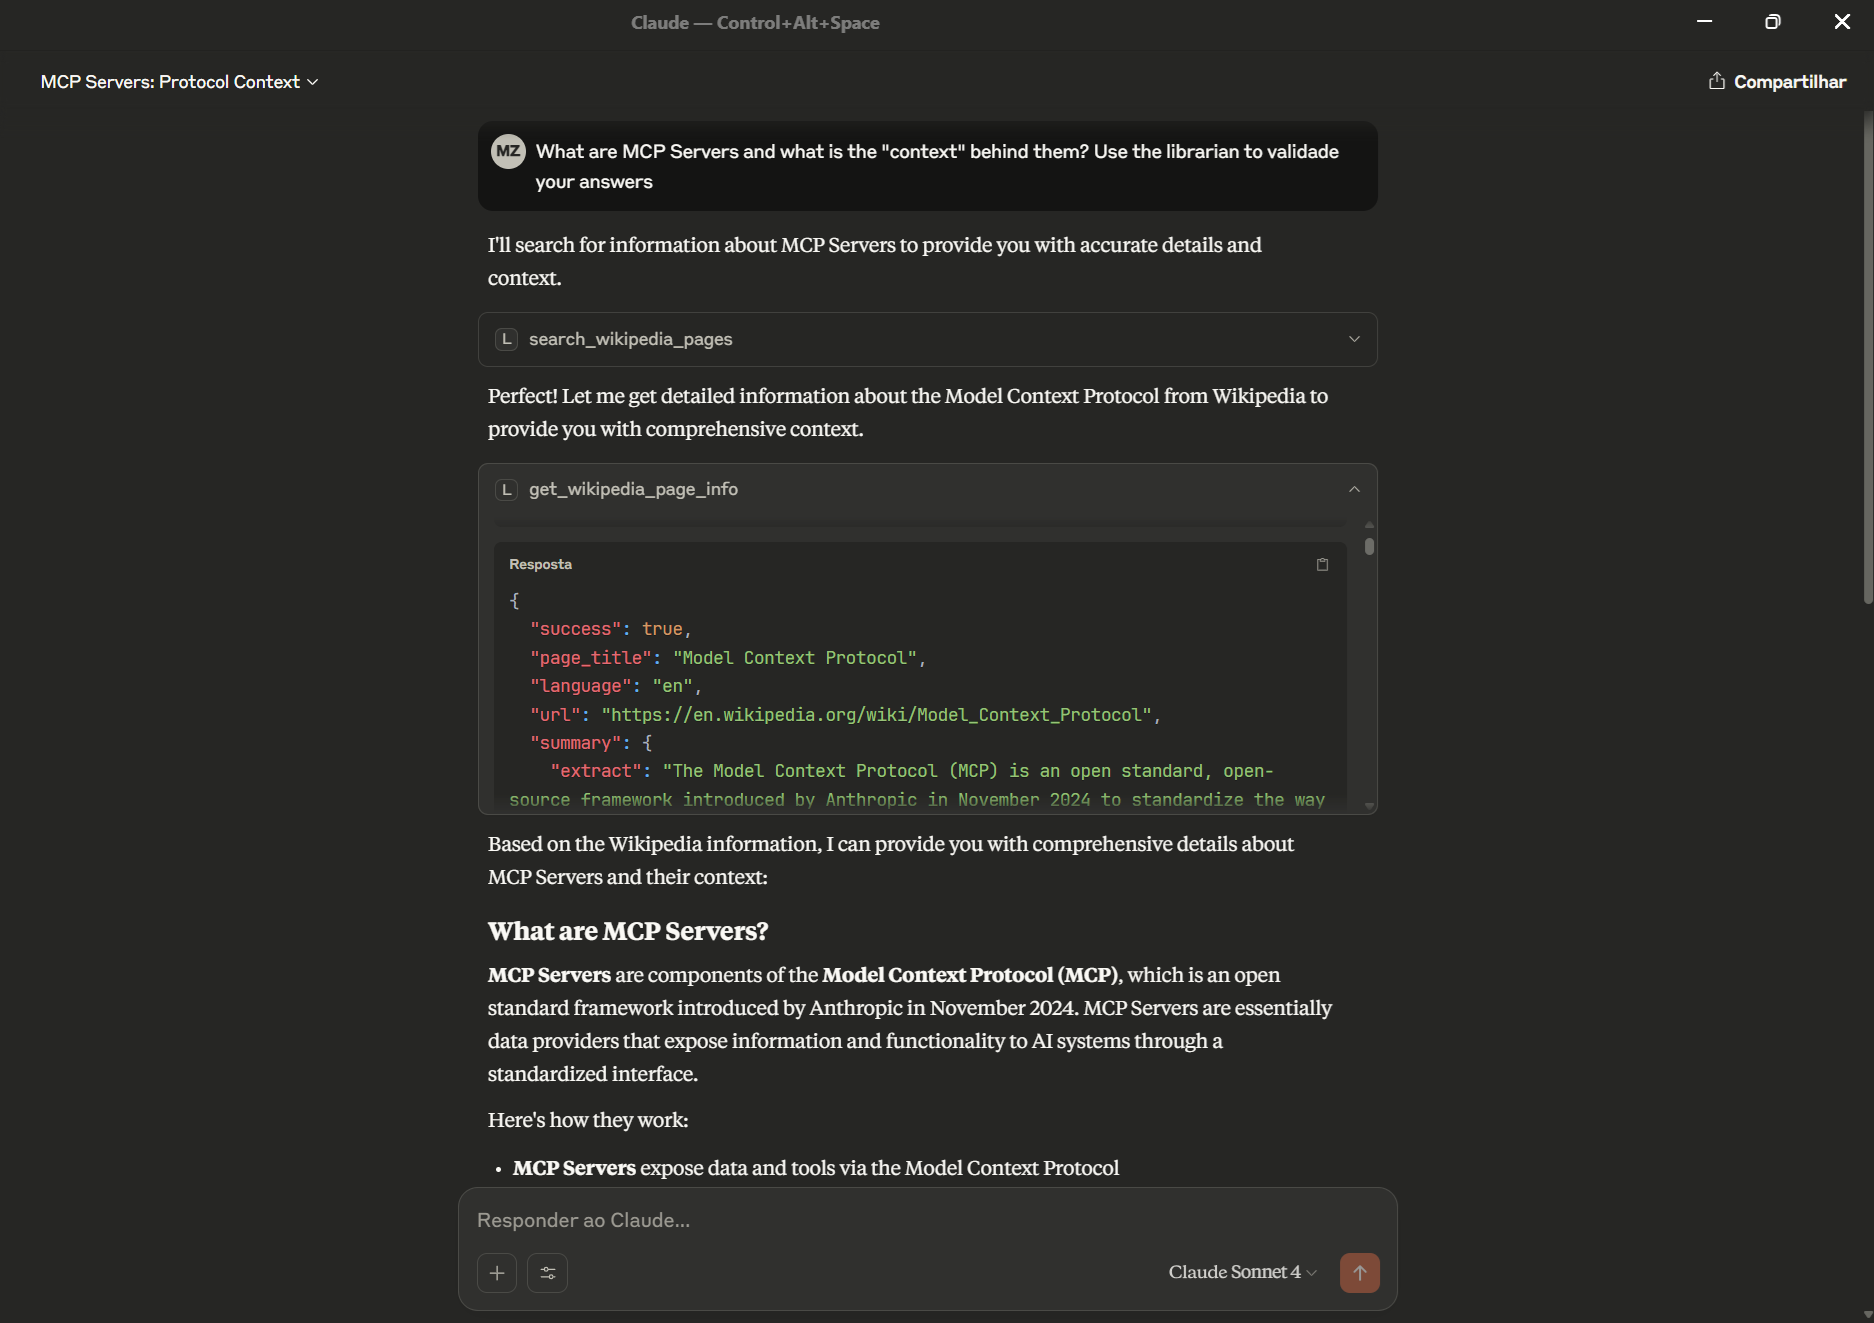Open the MCP Servers: Protocol Context title dropdown
The height and width of the screenshot is (1323, 1874).
179,82
